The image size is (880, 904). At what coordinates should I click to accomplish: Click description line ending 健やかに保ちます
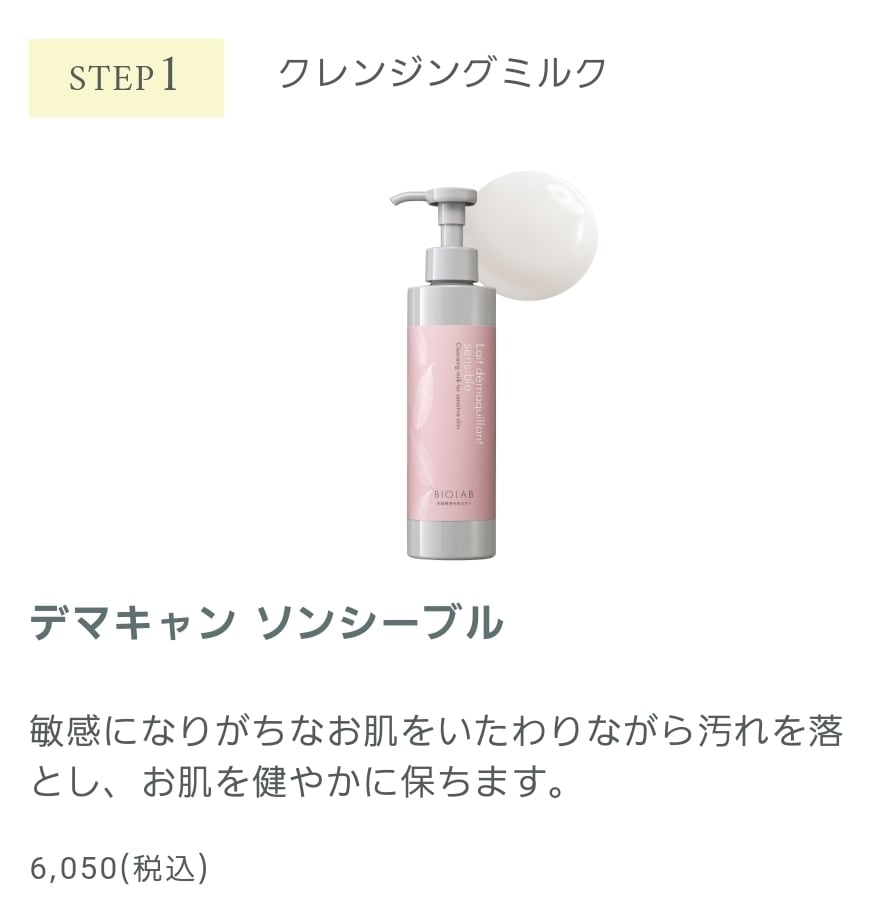(x=297, y=782)
